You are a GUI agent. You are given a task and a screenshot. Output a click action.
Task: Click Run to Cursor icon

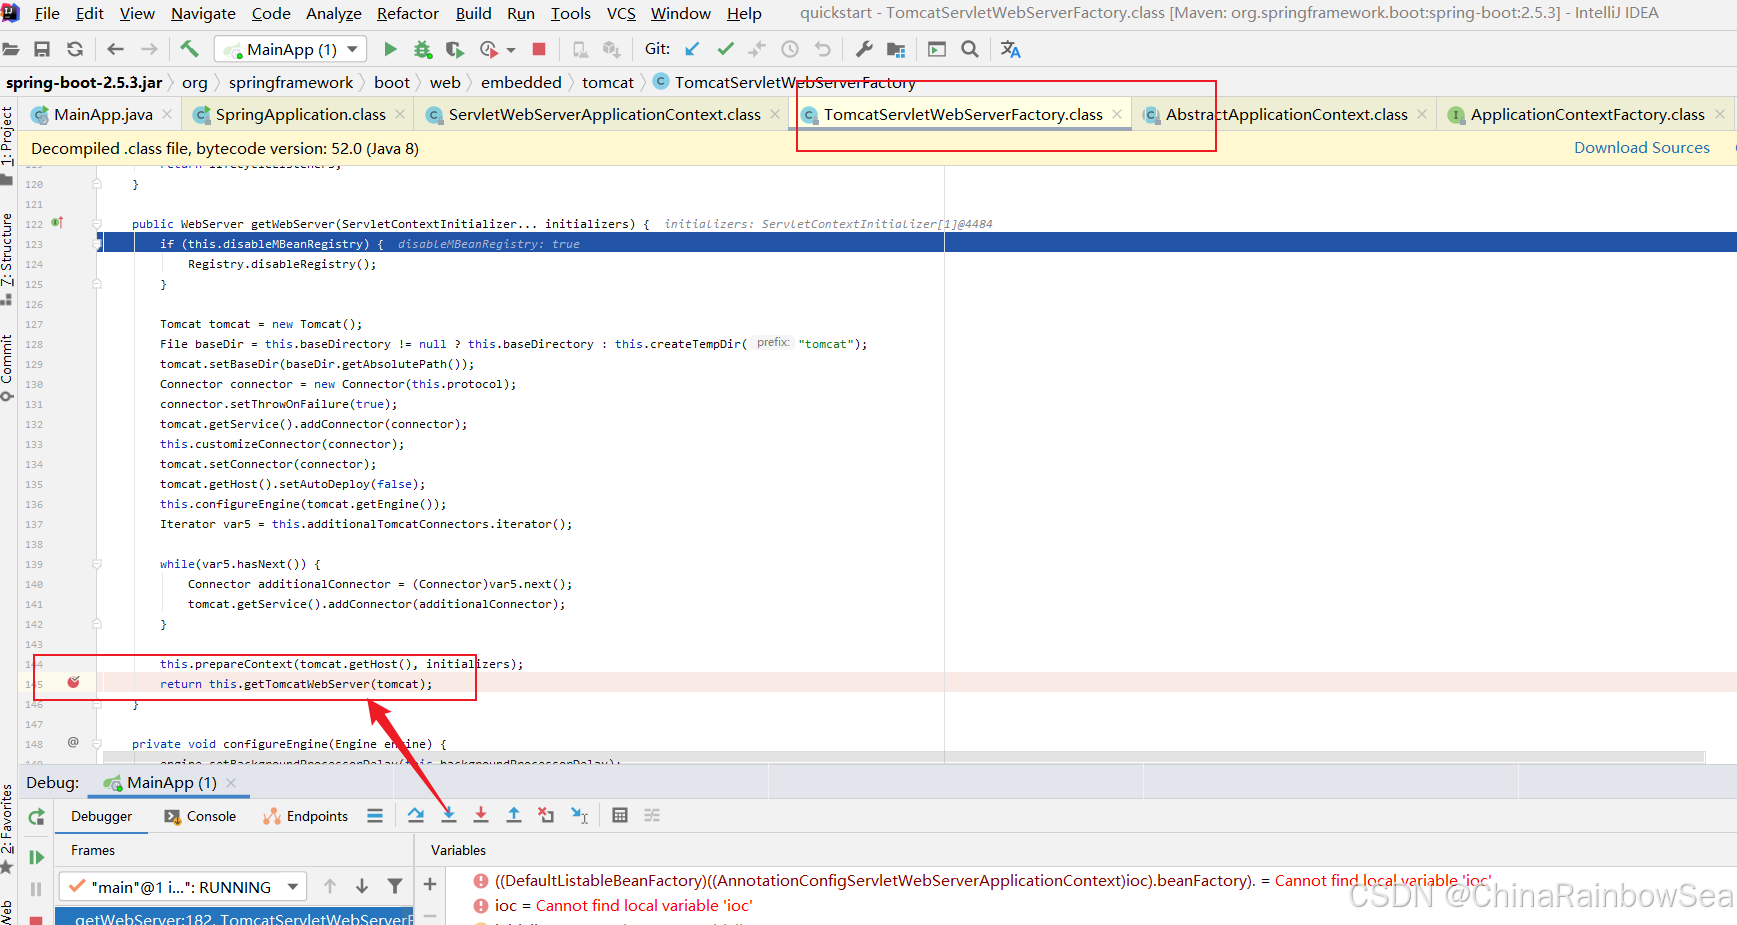tap(579, 815)
